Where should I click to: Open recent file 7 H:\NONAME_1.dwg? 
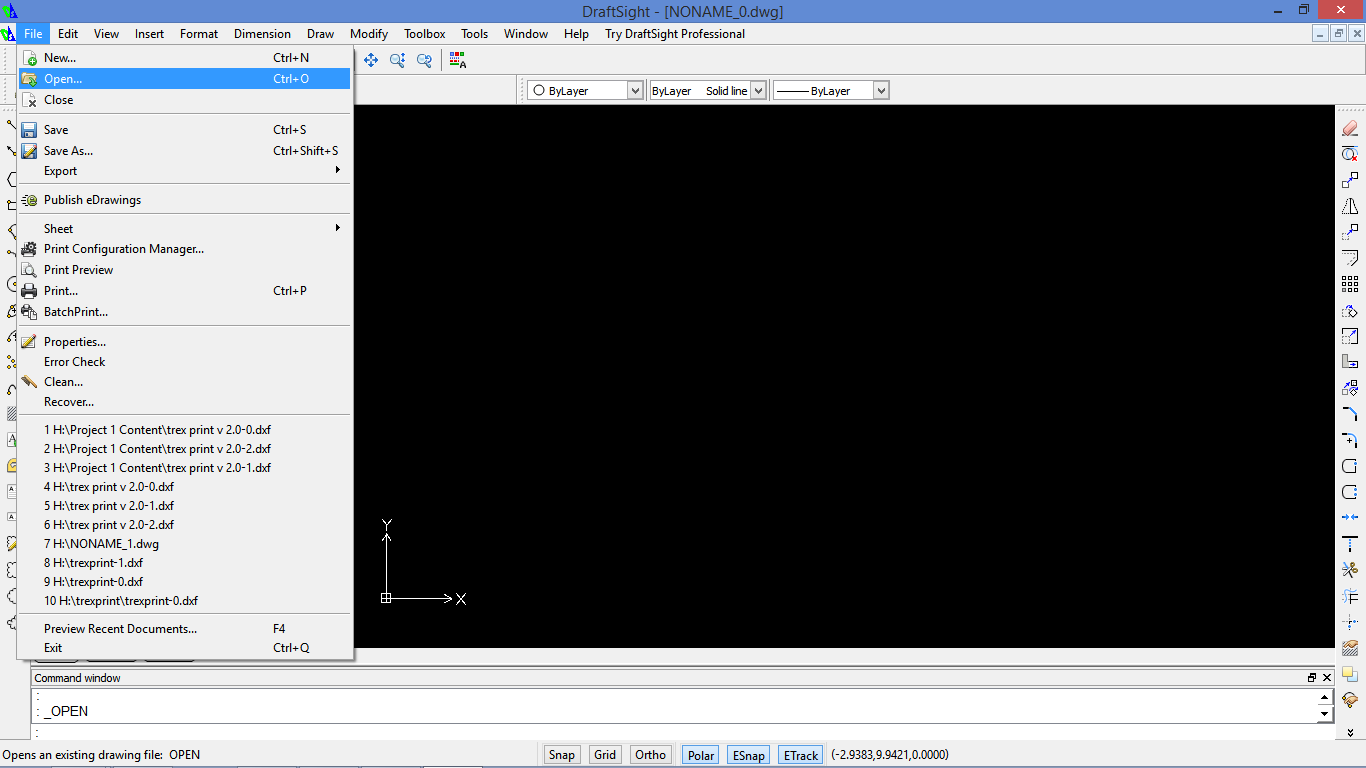coord(185,544)
